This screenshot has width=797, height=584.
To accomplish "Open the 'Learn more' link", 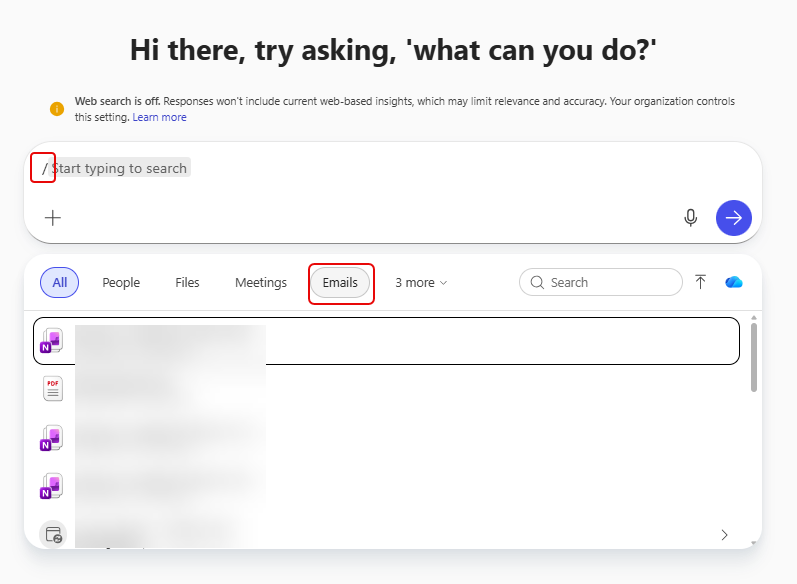I will click(x=159, y=117).
